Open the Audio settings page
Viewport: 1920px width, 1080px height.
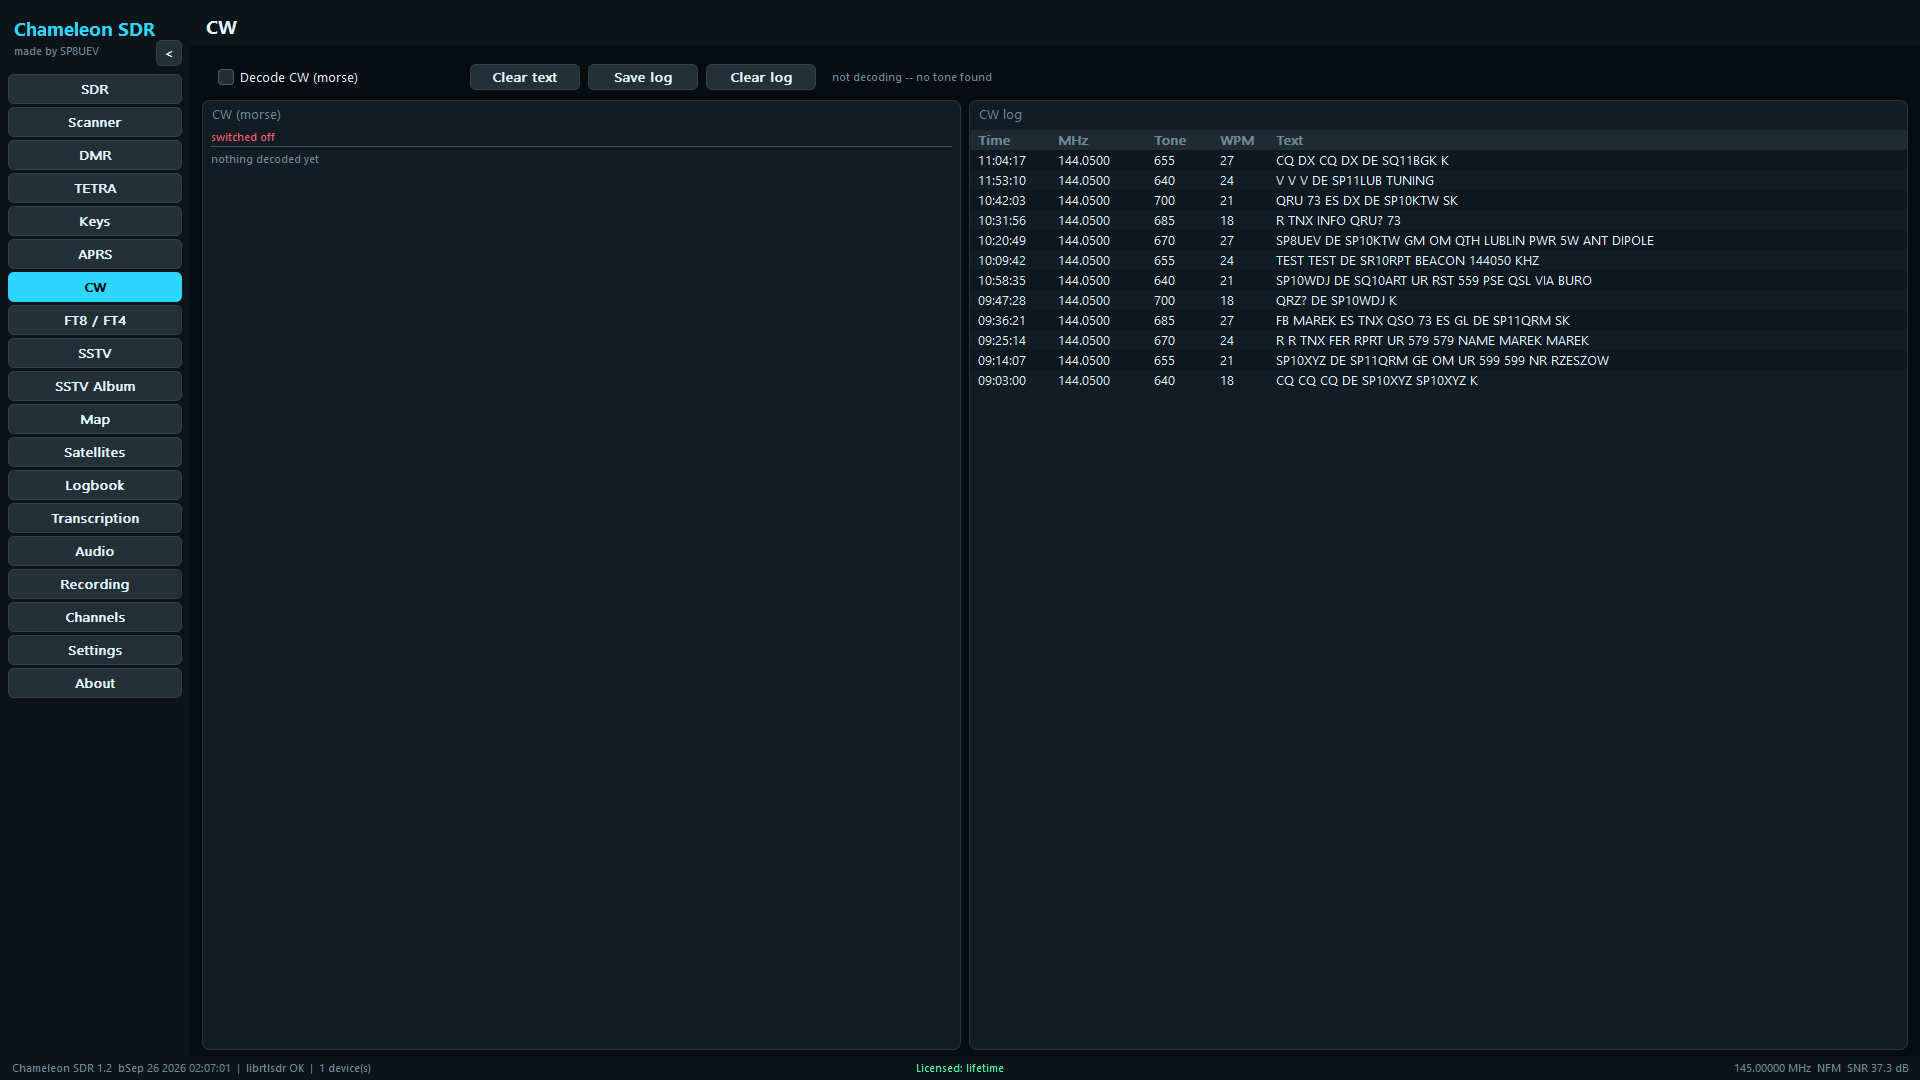click(95, 551)
